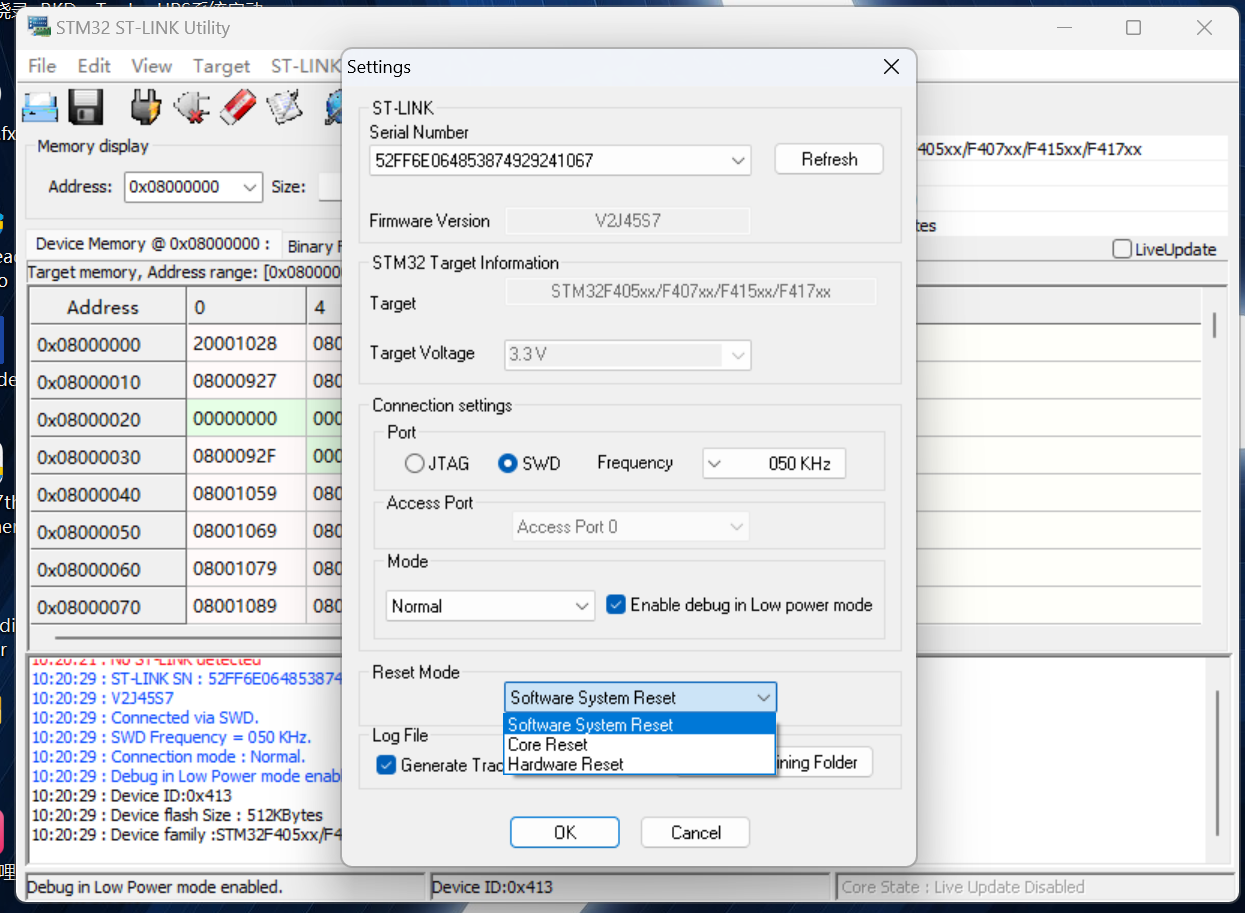
Task: Select the JTAG port radio button
Action: pyautogui.click(x=414, y=464)
